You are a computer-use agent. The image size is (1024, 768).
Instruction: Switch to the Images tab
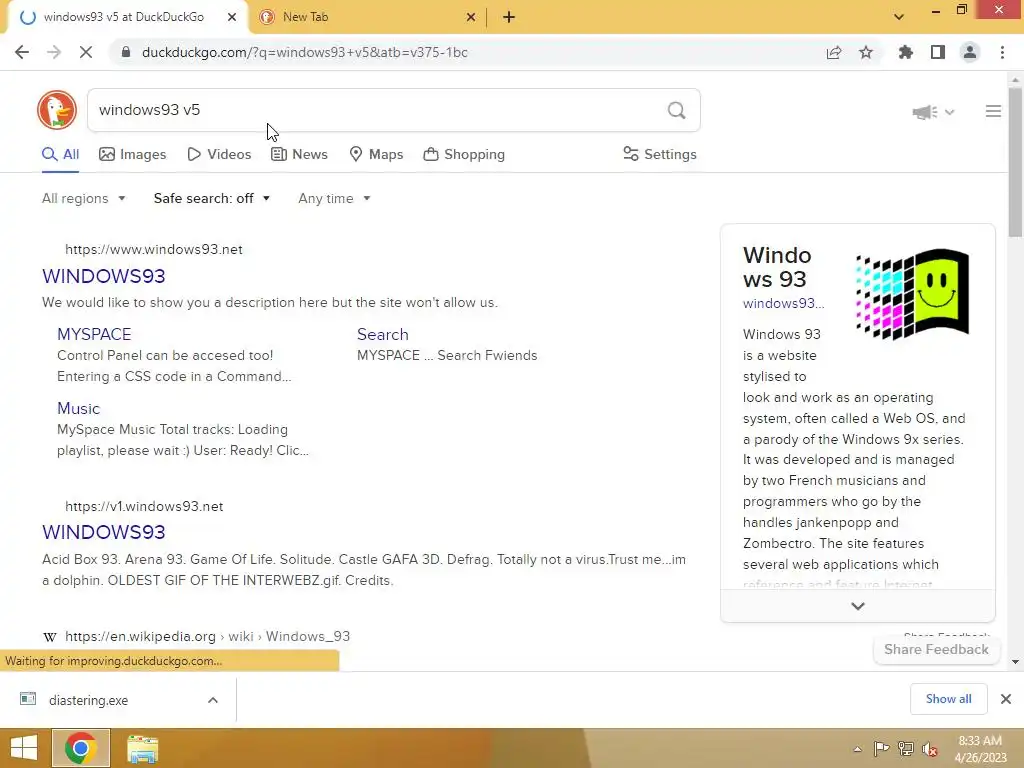coord(133,155)
